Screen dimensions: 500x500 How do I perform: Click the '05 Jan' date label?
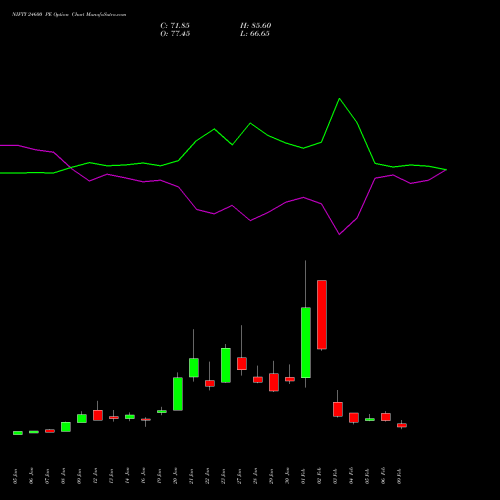point(15,476)
